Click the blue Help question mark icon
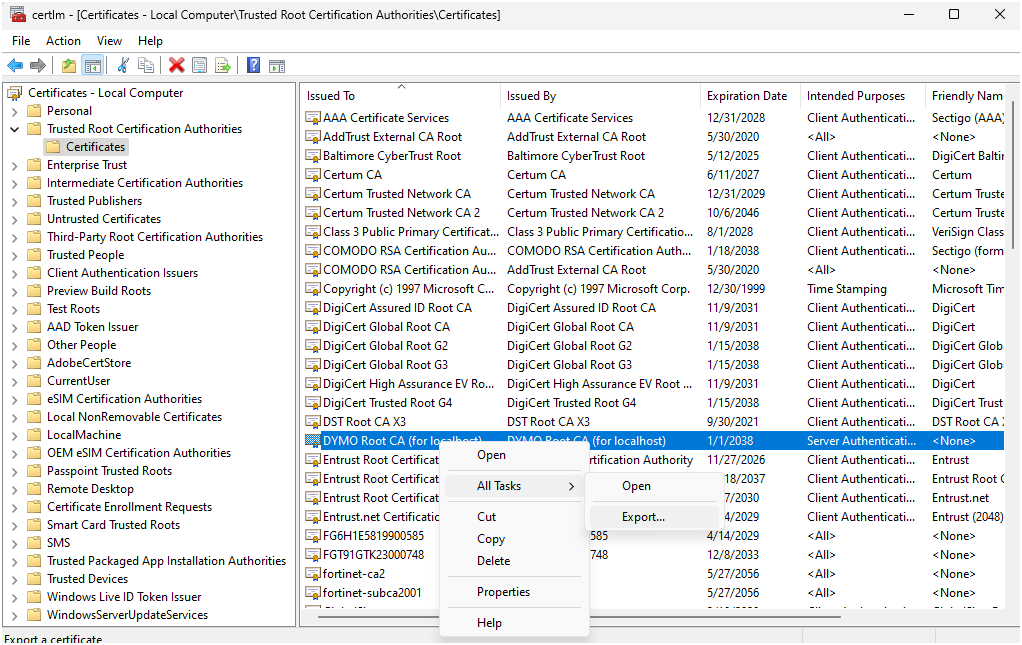 (x=253, y=65)
